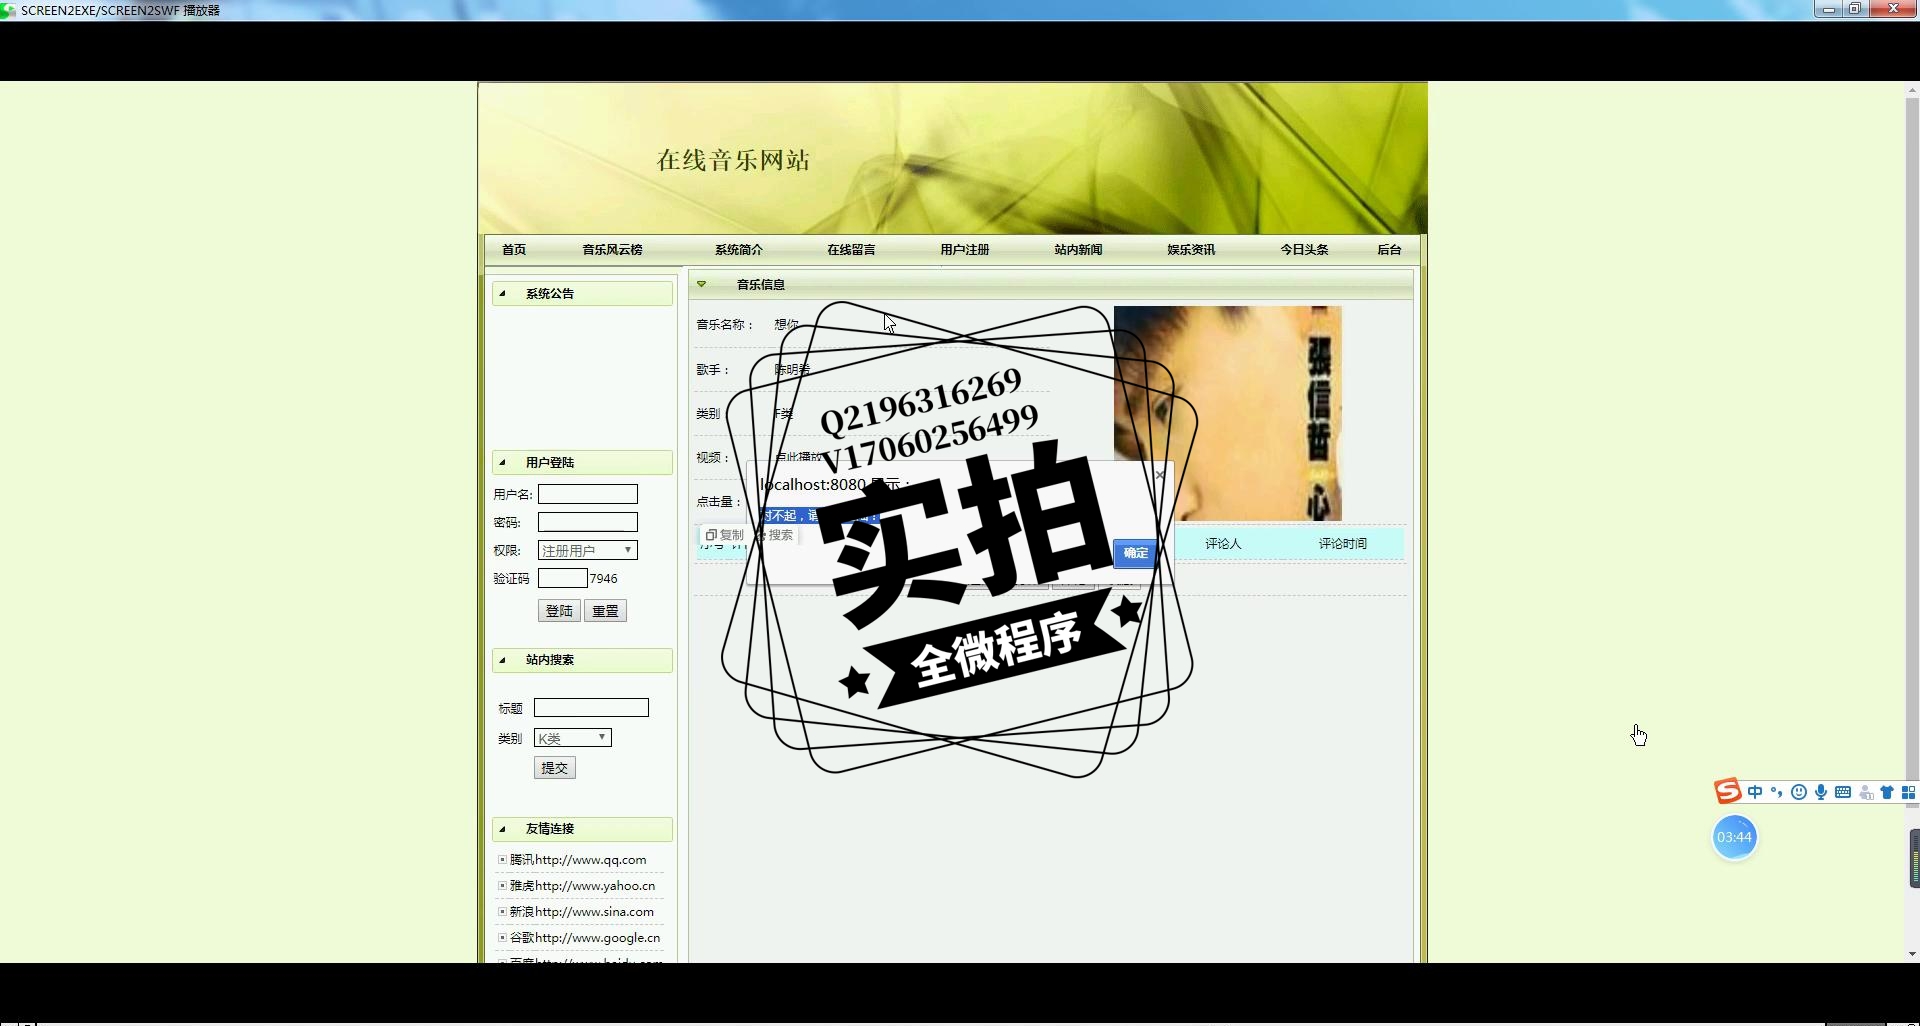Toggle Chinese/English mode in Sogou bar
This screenshot has width=1920, height=1026.
pos(1755,793)
